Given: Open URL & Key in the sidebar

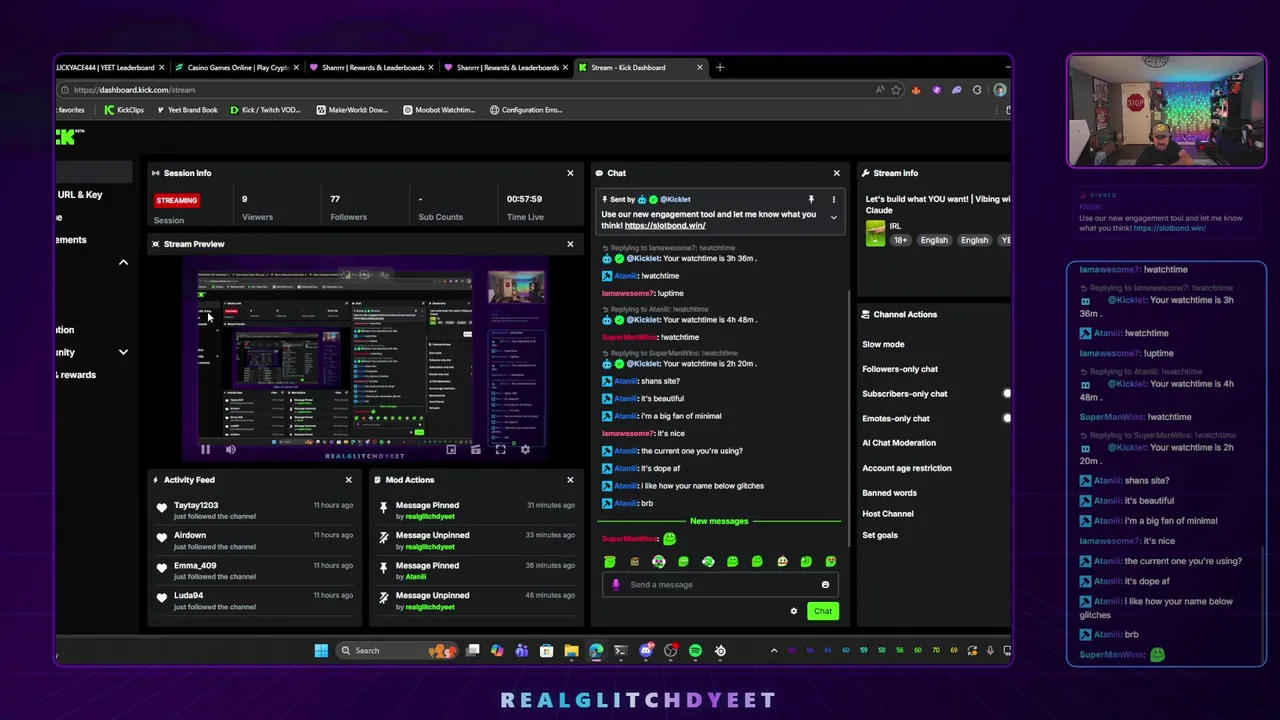Looking at the screenshot, I should click(x=80, y=195).
